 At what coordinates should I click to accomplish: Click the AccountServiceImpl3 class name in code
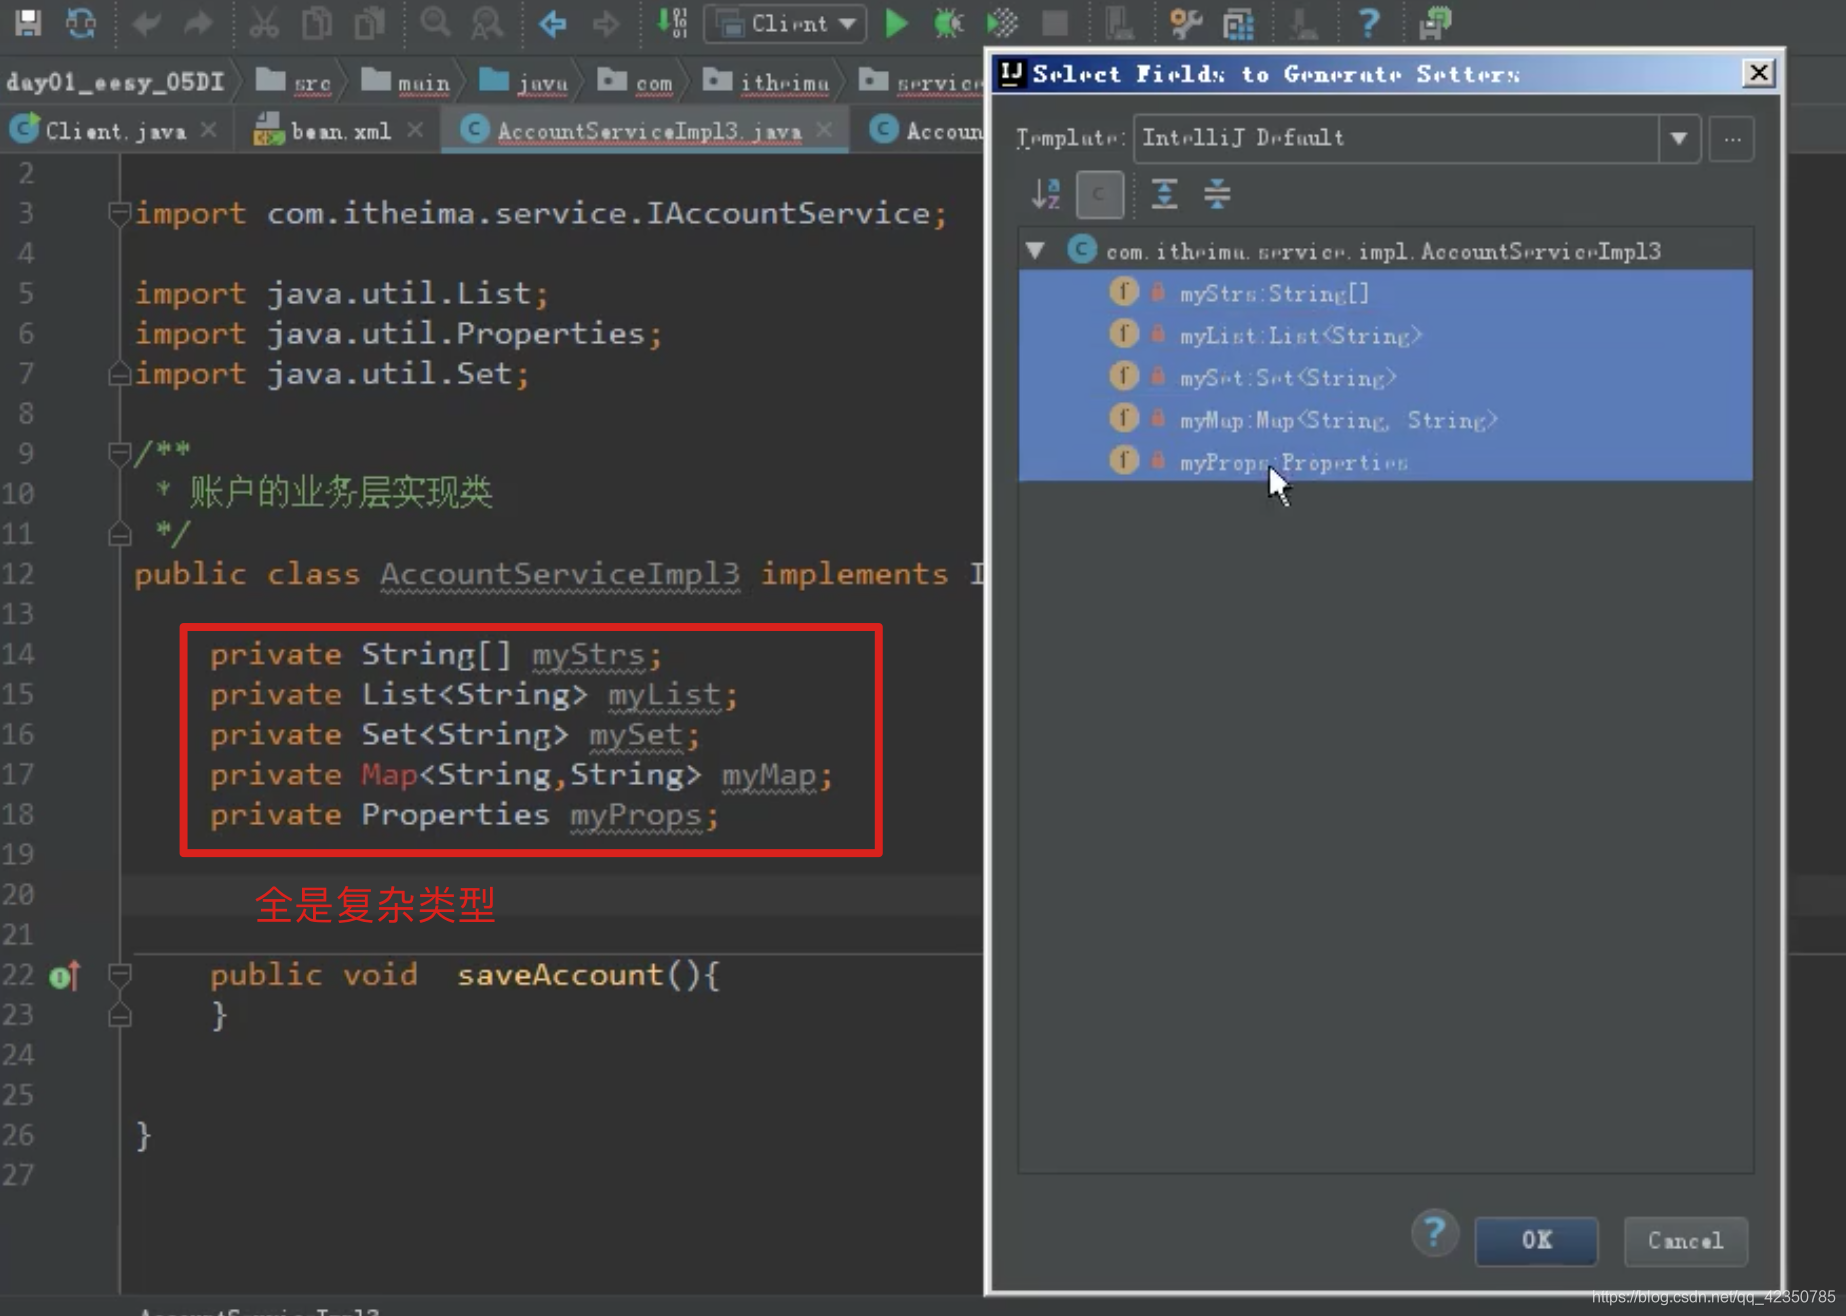pos(560,574)
